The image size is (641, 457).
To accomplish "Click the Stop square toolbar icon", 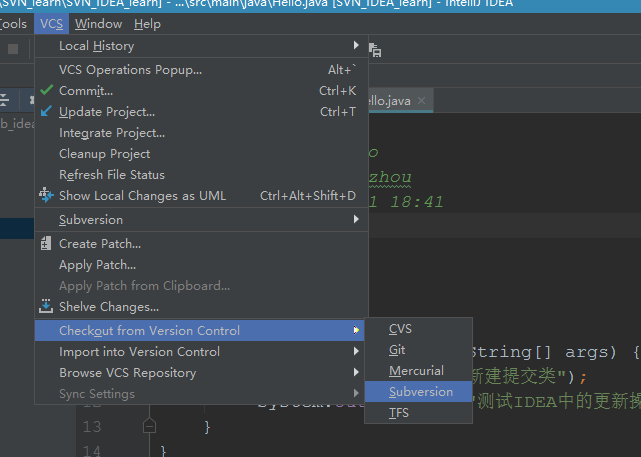I will click(13, 49).
